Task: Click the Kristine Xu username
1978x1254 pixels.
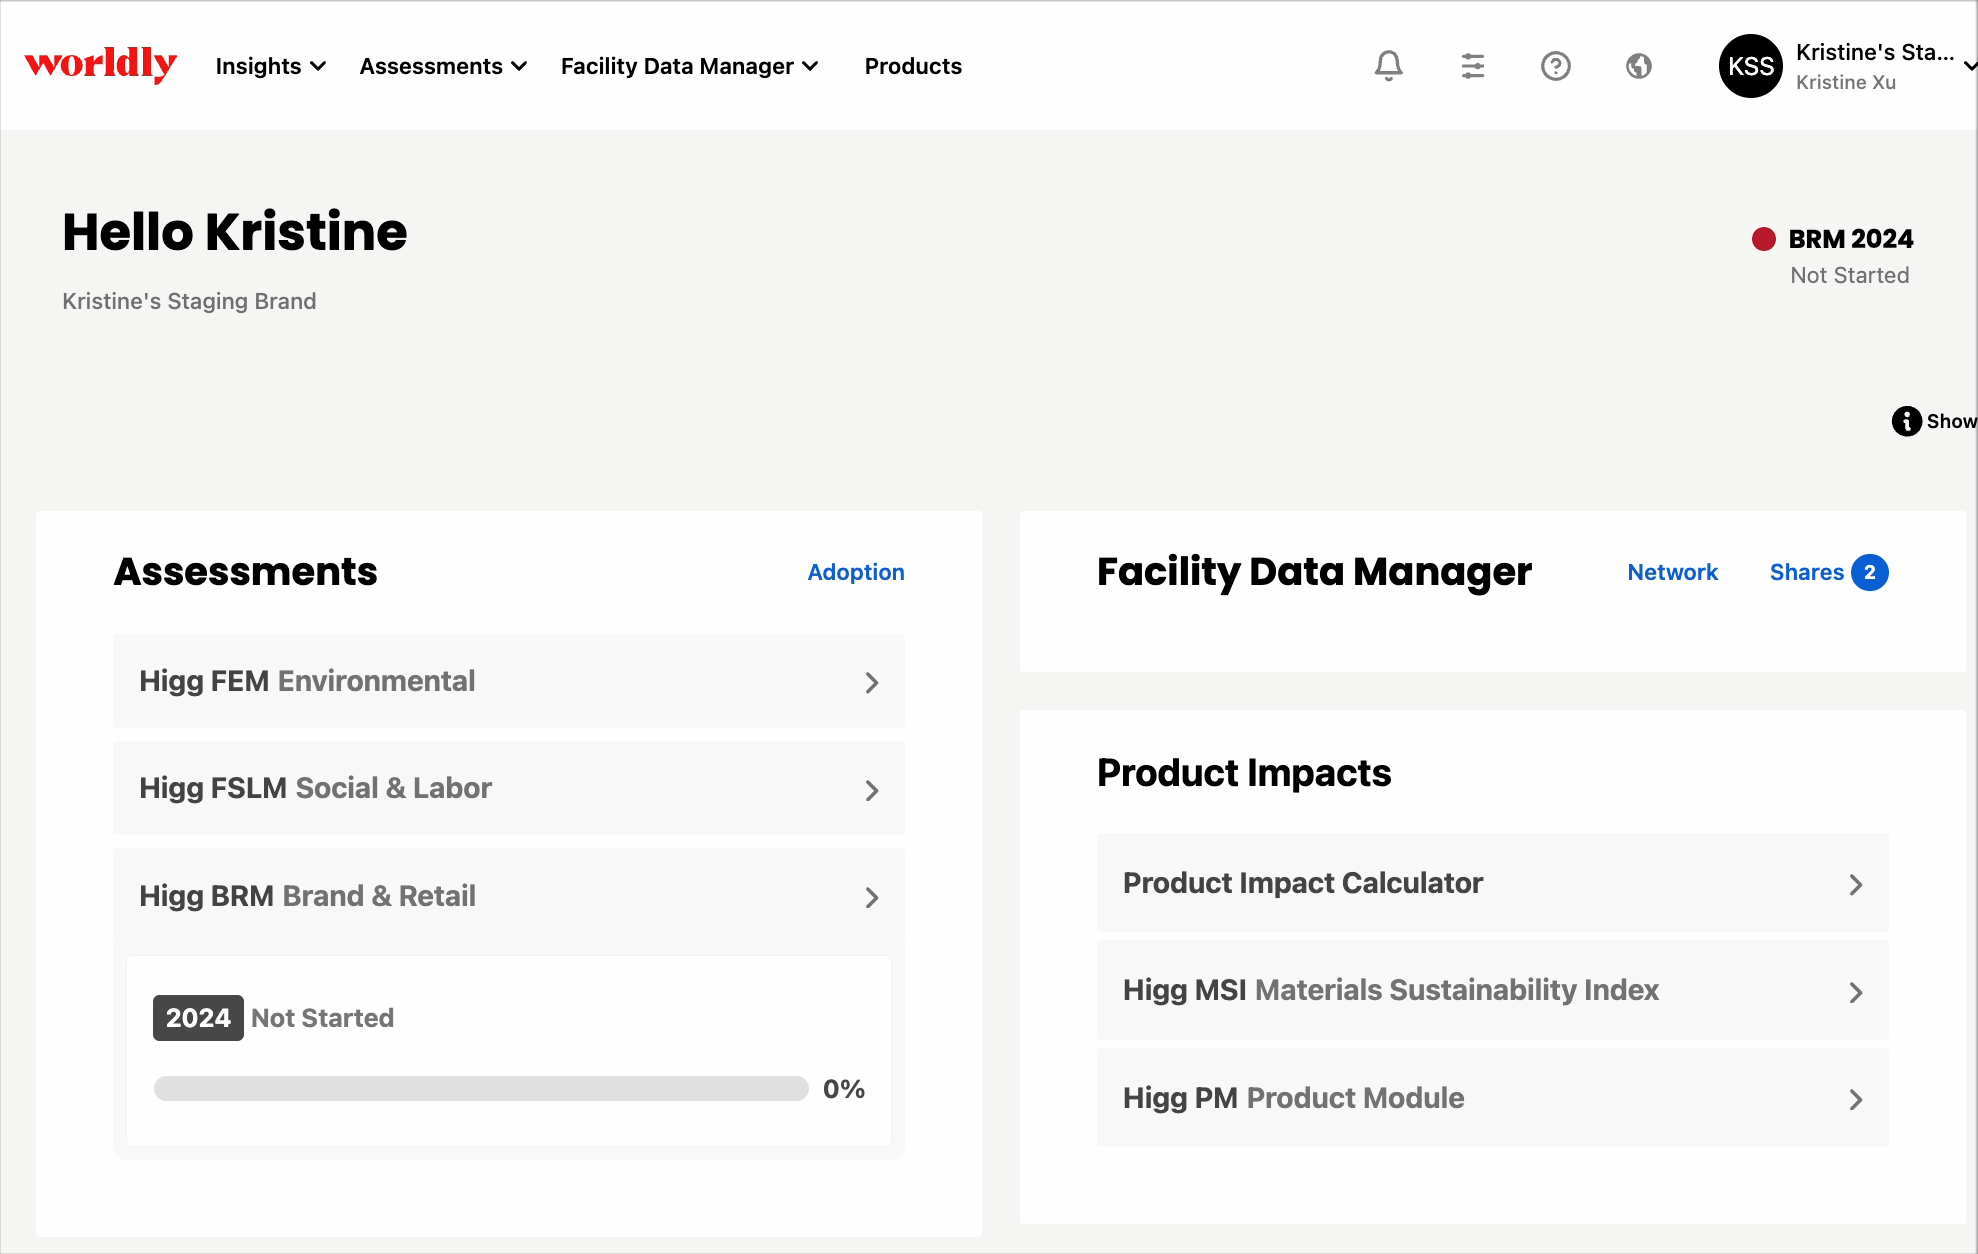Action: [1845, 82]
